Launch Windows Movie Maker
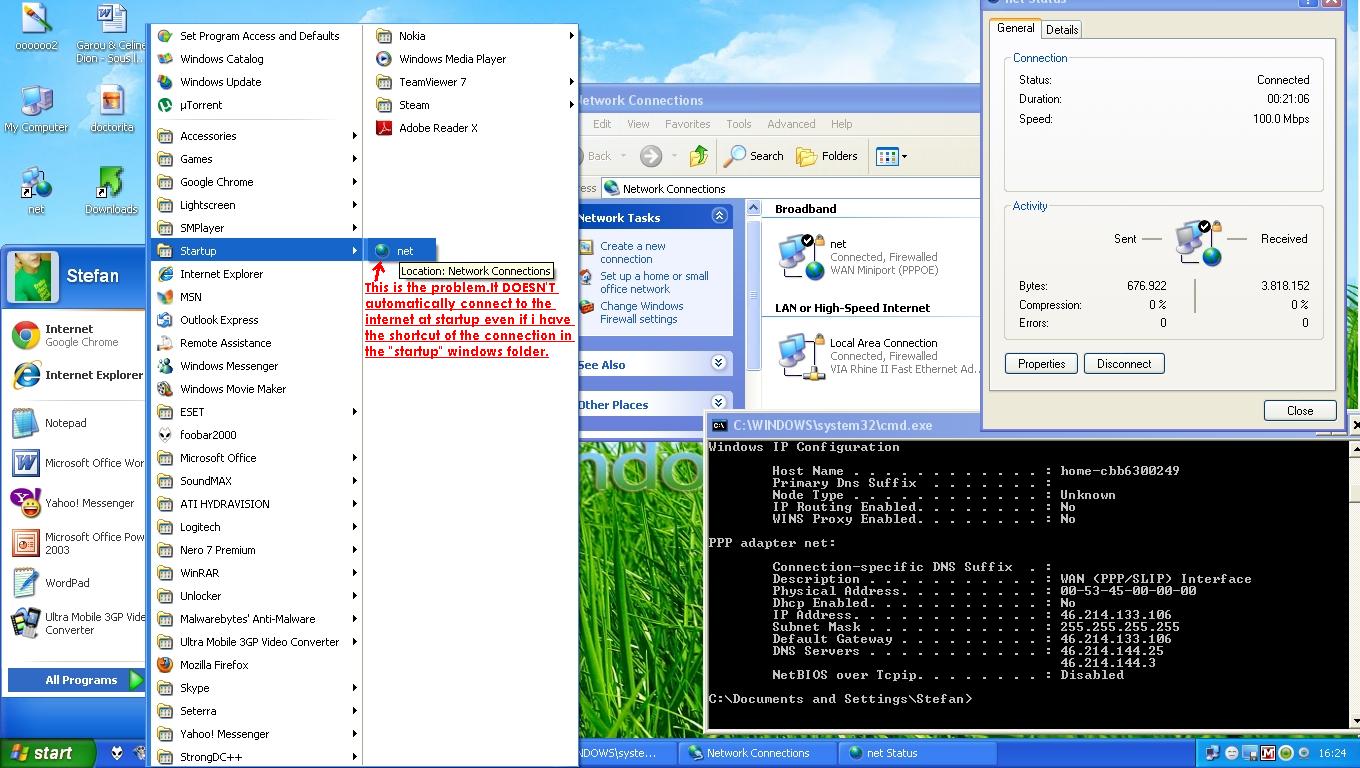 pyautogui.click(x=256, y=389)
